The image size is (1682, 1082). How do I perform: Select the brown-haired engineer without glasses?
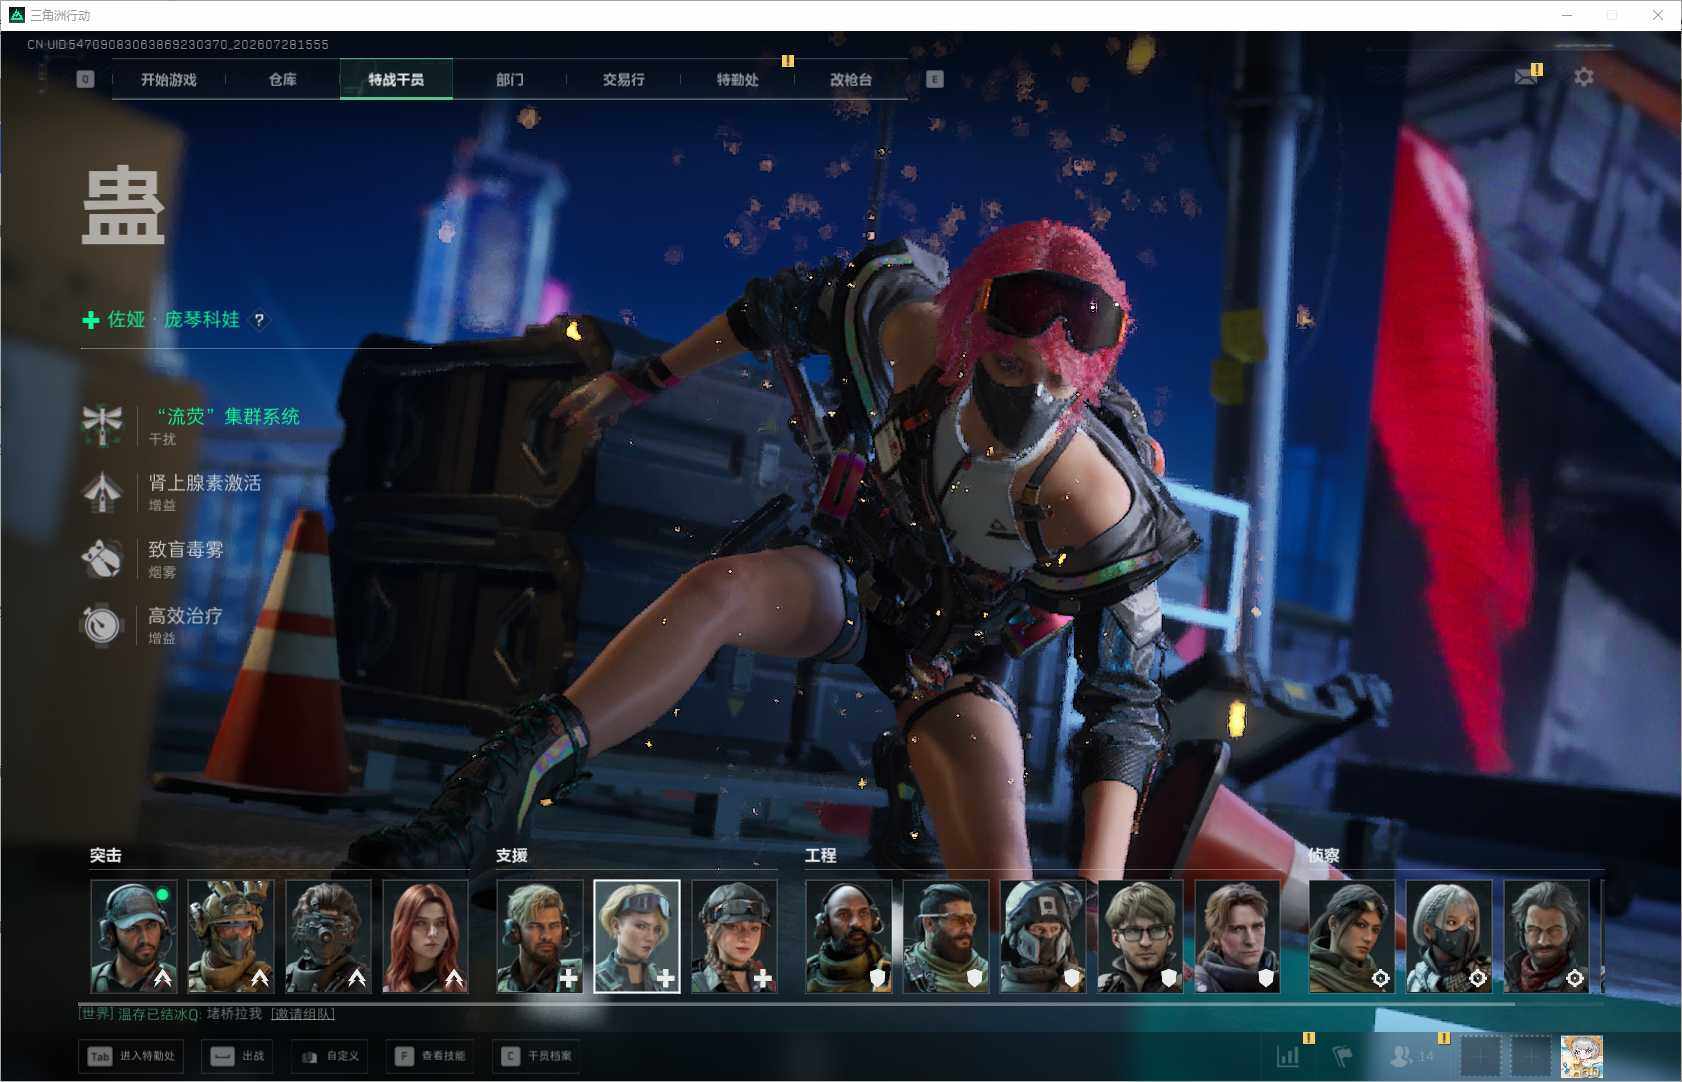(x=1237, y=936)
